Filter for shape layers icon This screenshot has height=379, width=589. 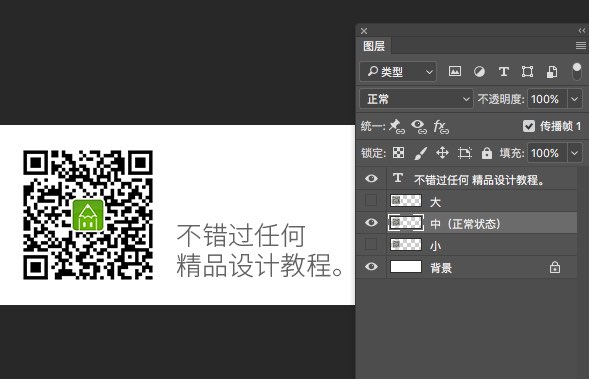527,71
